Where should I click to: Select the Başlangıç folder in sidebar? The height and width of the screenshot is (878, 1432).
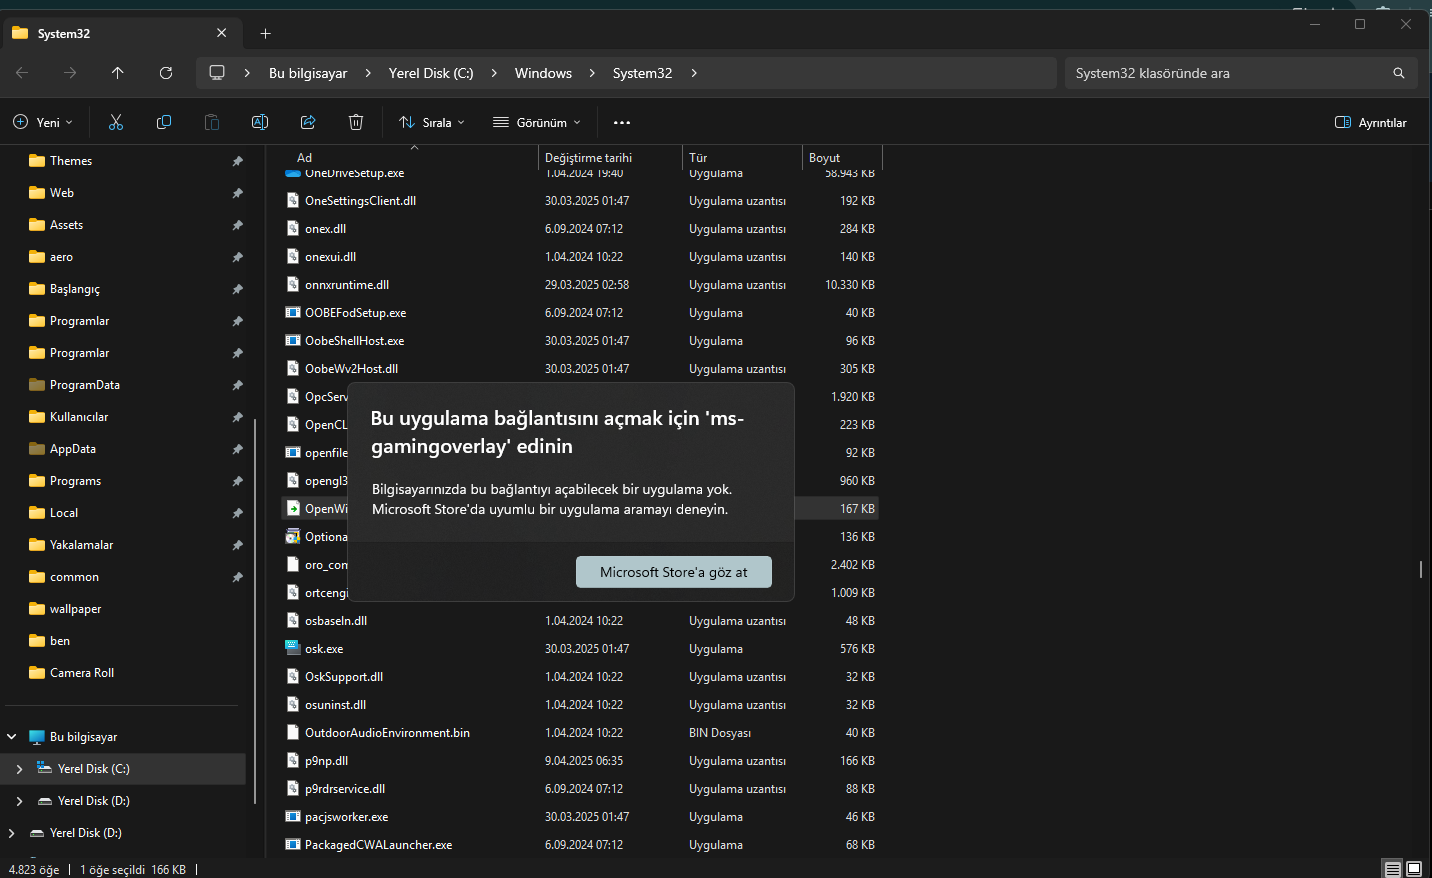[75, 289]
